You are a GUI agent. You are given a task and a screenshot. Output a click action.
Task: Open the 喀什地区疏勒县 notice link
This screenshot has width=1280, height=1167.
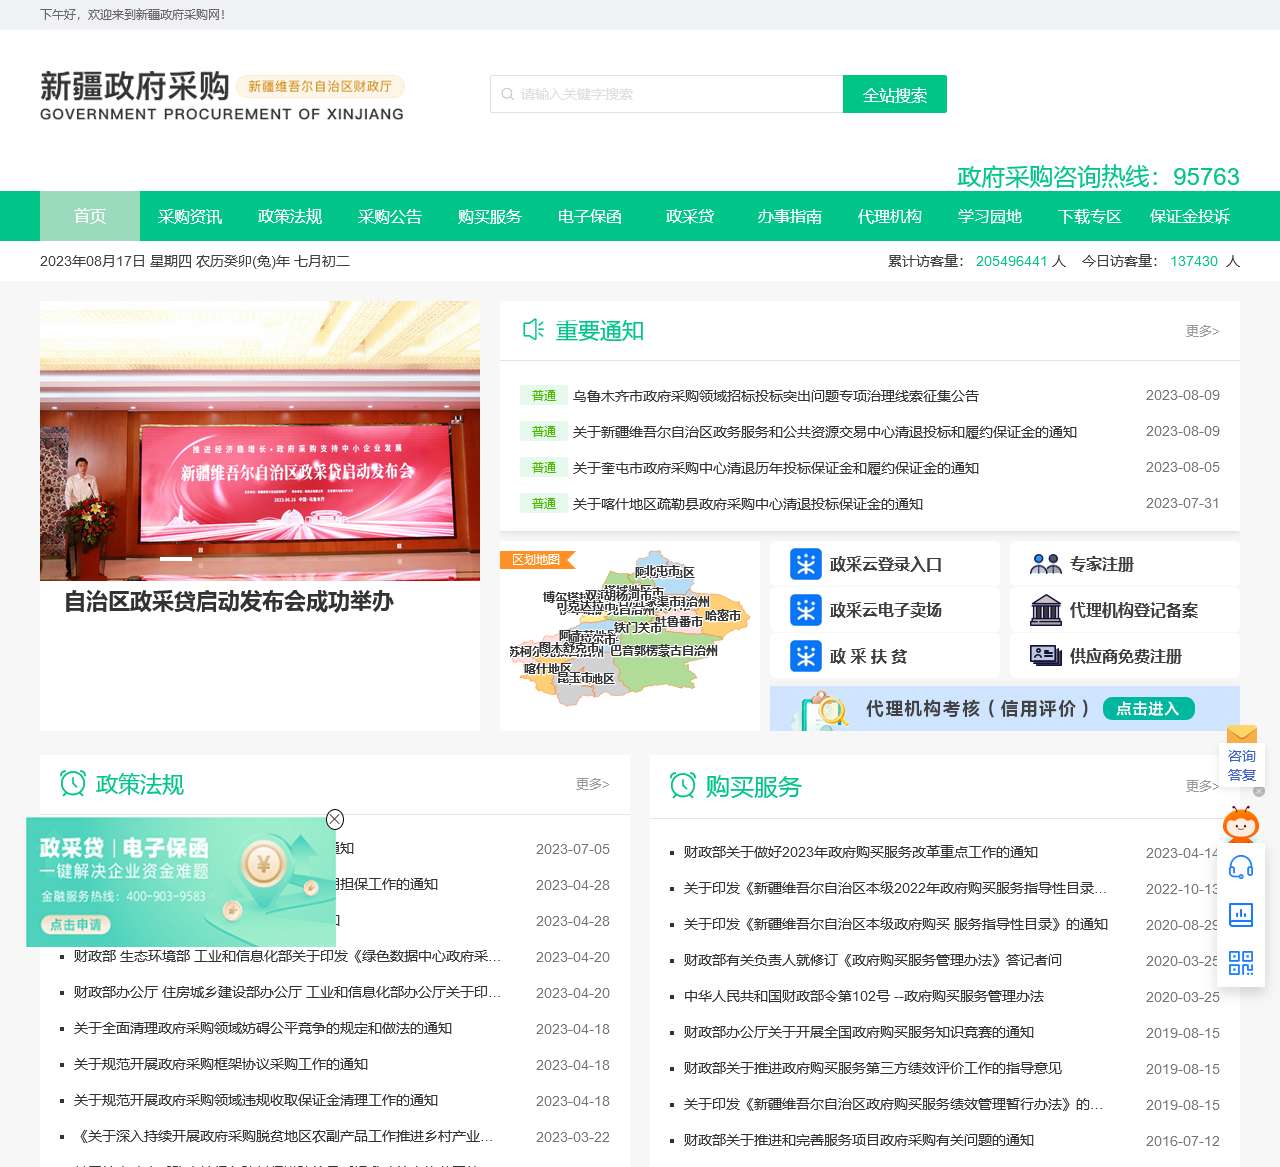[747, 504]
